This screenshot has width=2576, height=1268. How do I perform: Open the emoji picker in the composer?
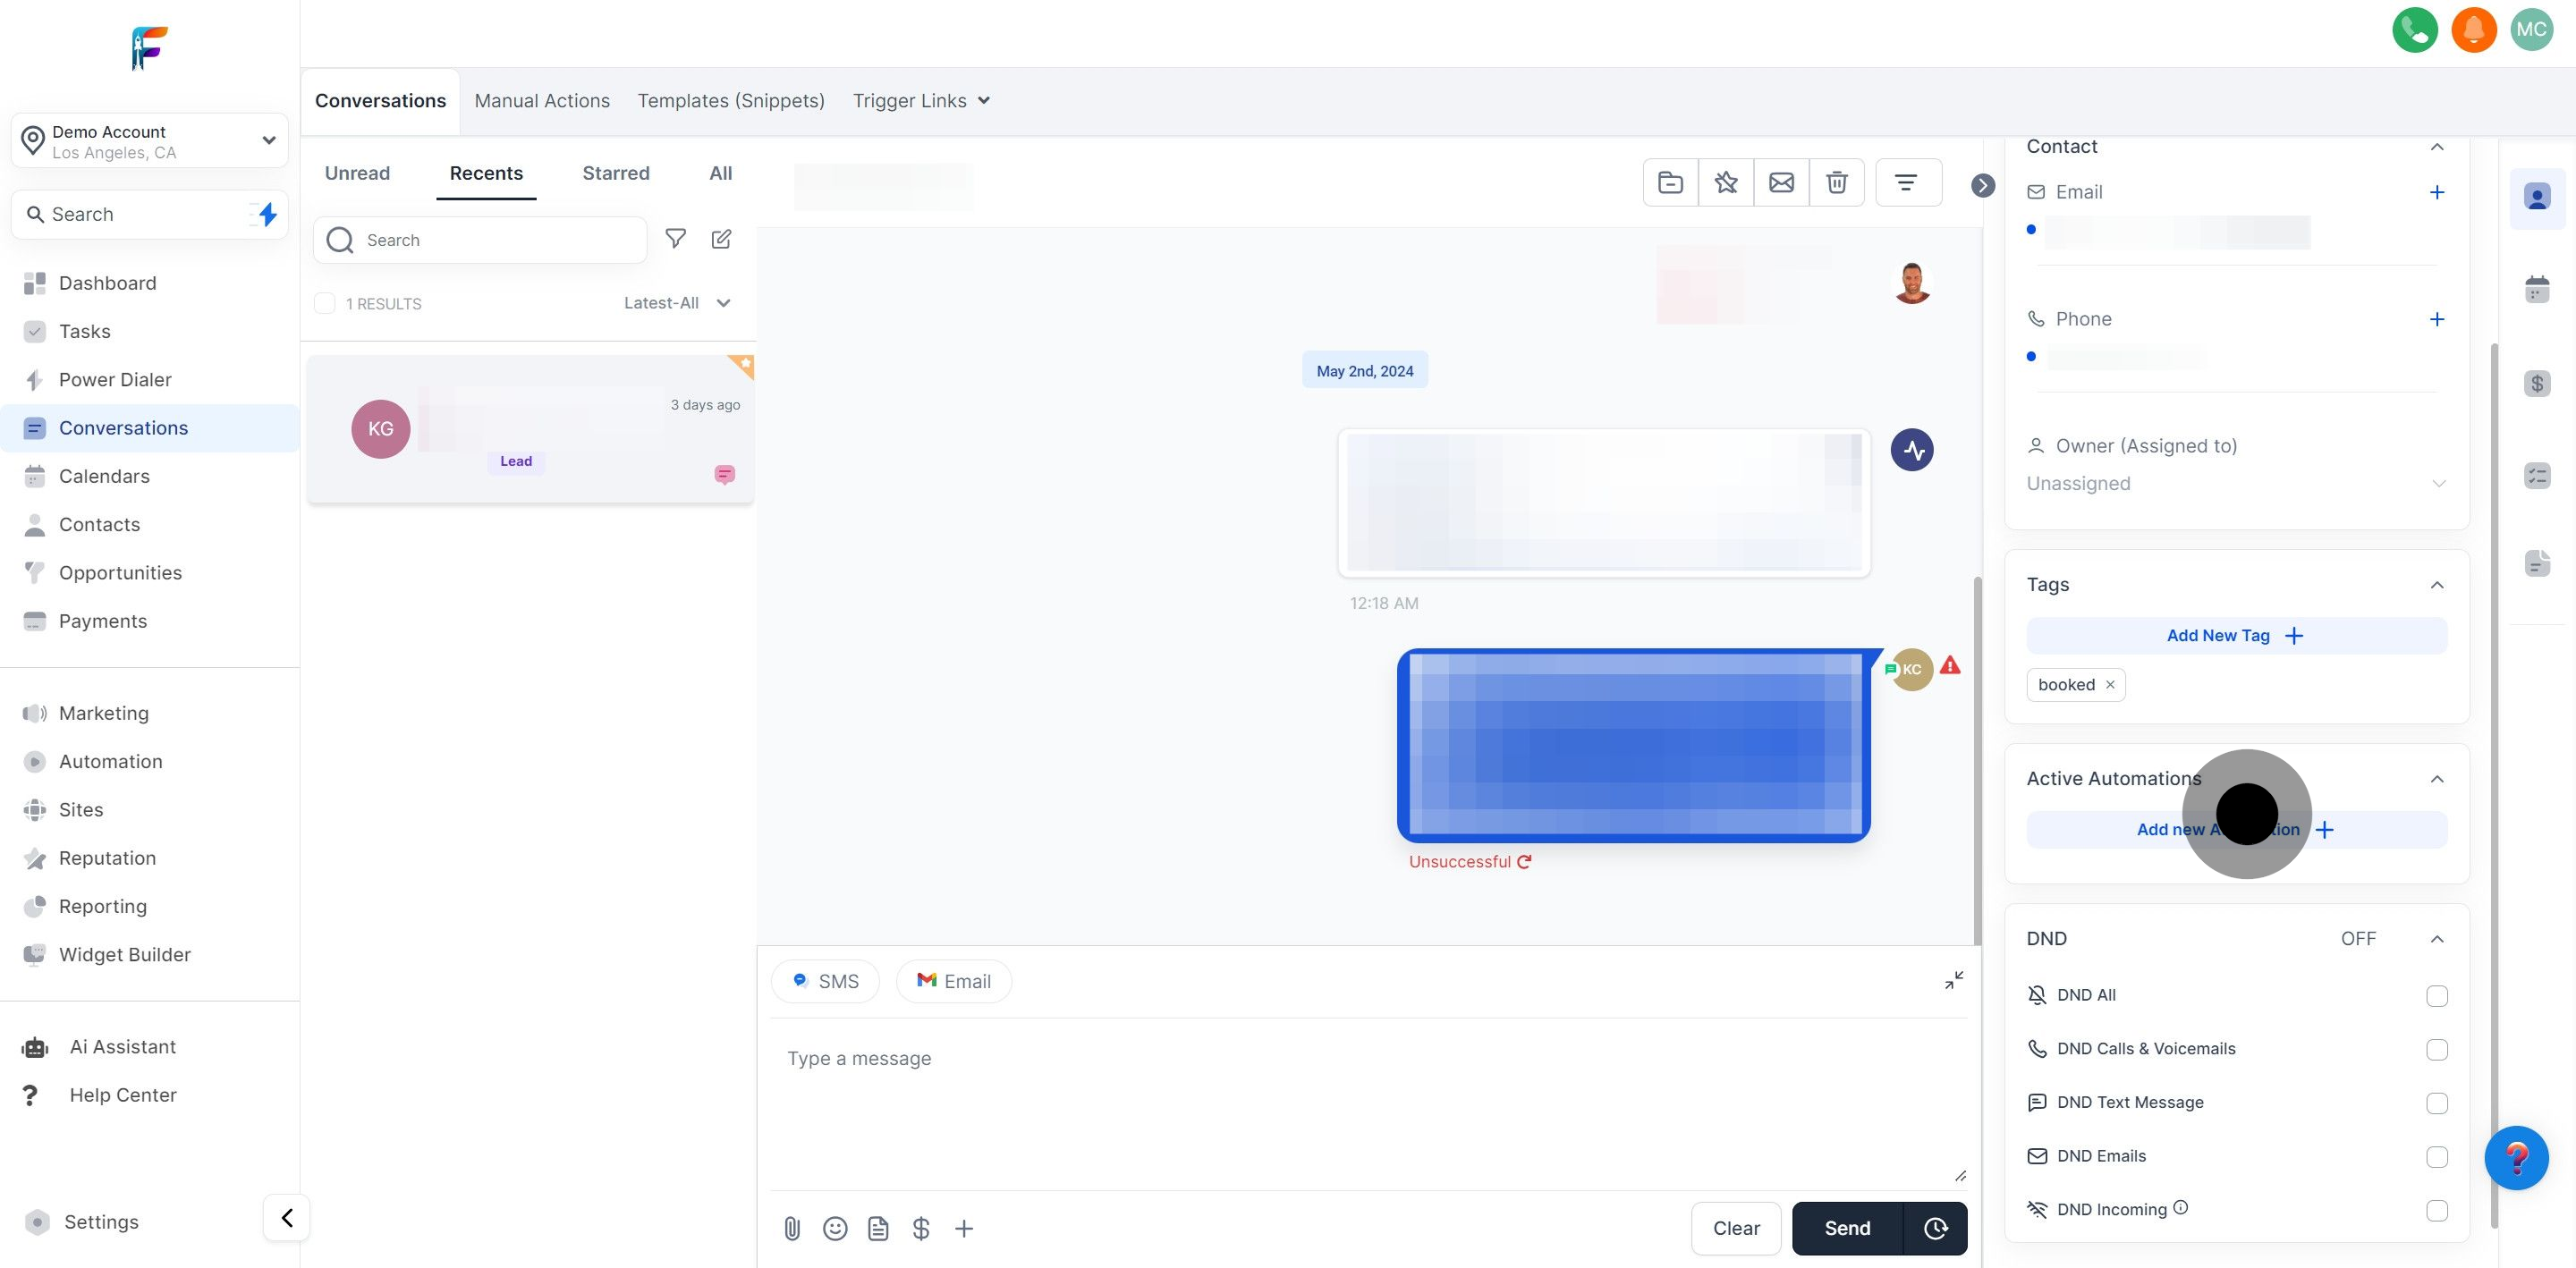[x=836, y=1228]
